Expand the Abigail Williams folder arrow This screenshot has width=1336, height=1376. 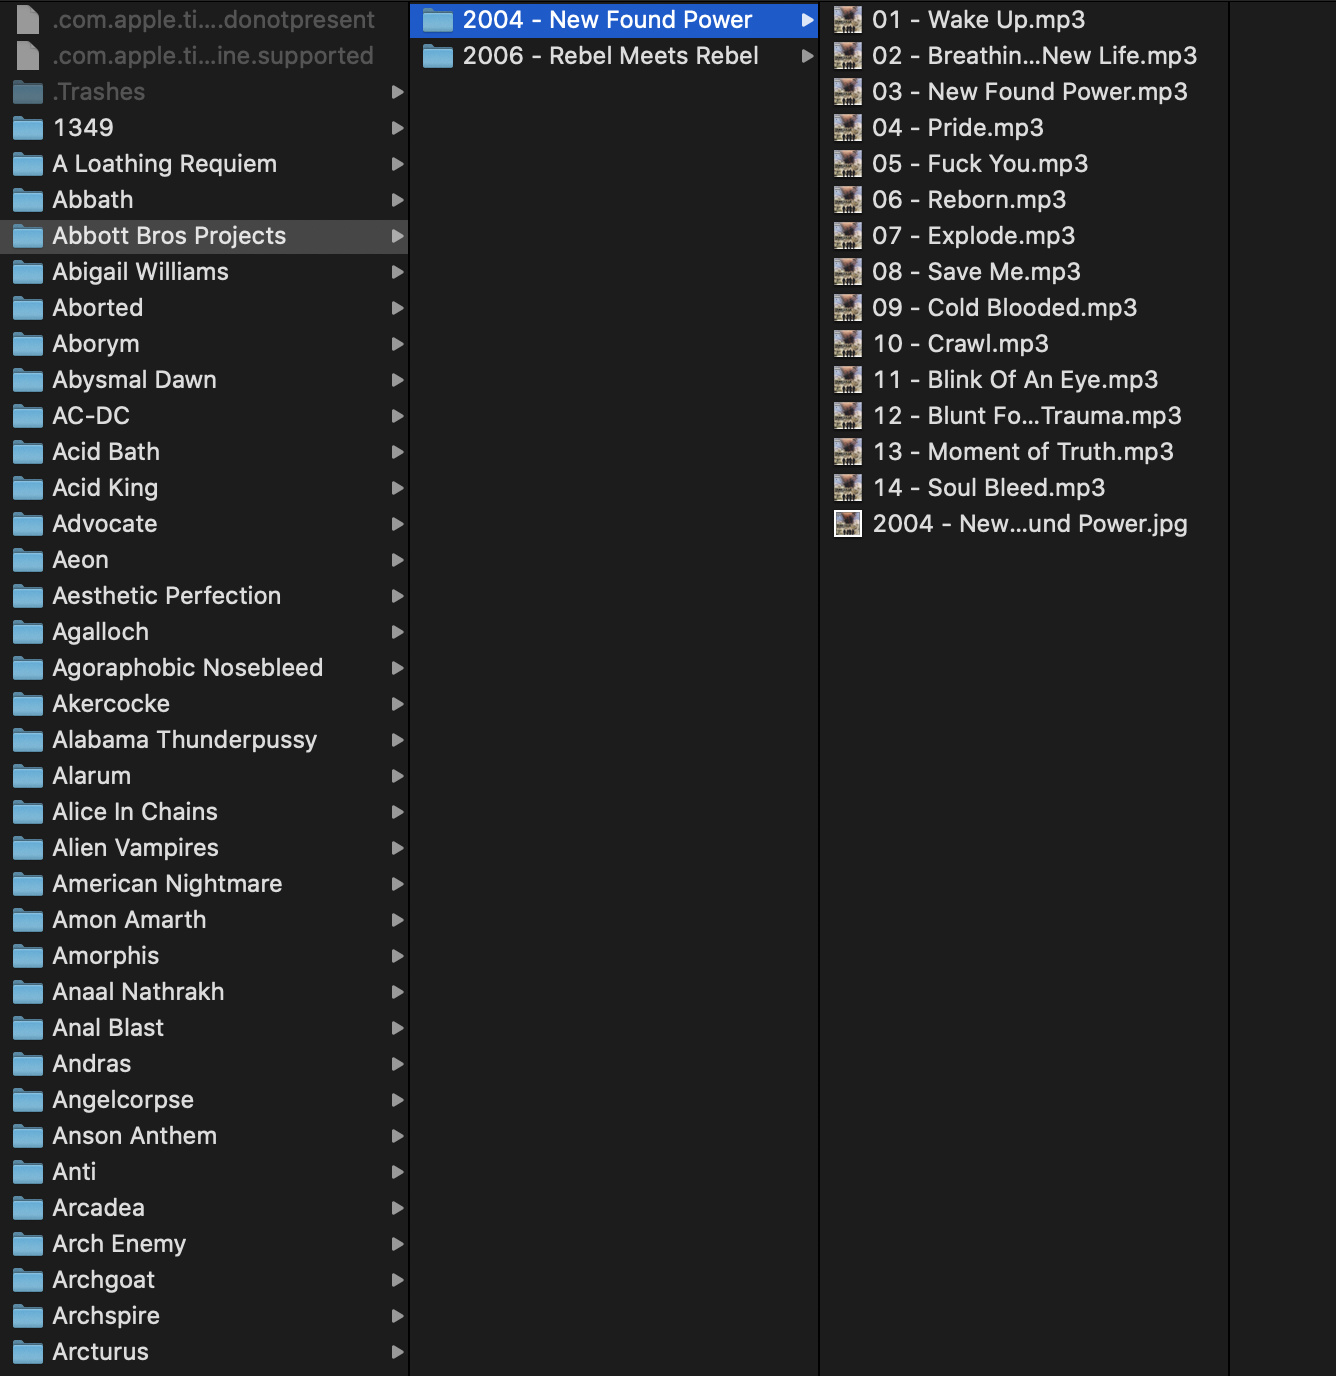click(397, 272)
